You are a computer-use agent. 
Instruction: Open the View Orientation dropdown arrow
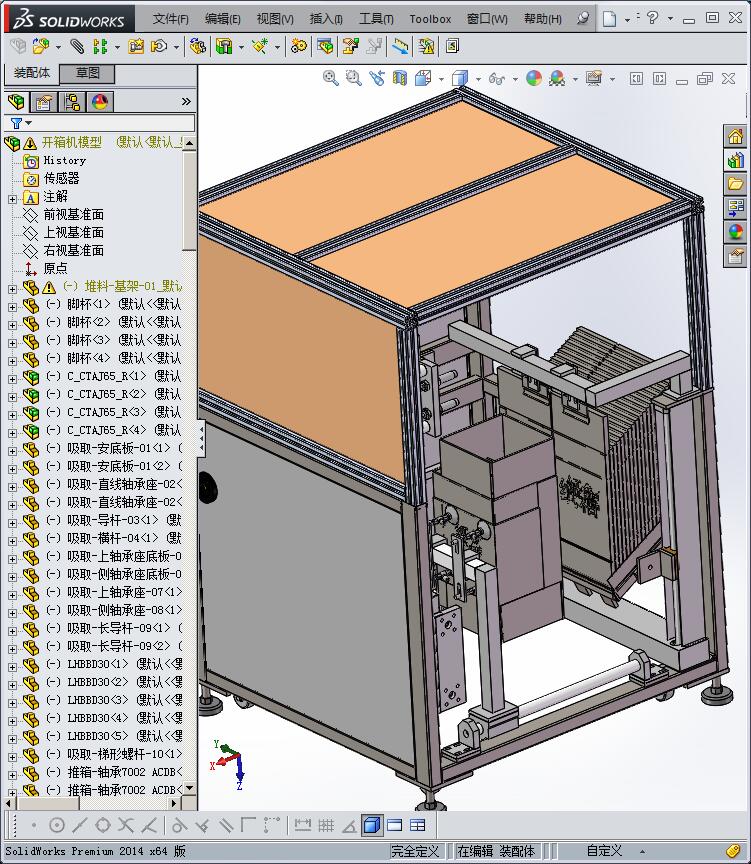441,79
